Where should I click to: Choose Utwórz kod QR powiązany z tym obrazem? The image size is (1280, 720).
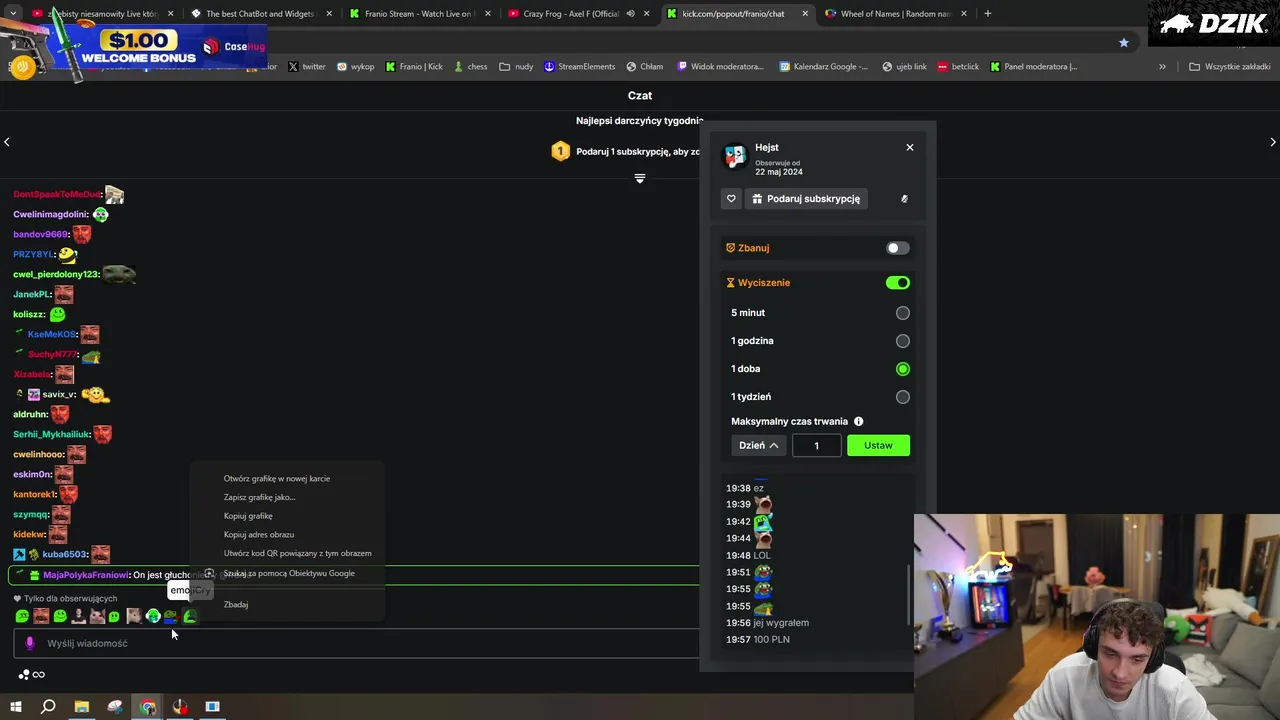coord(297,554)
